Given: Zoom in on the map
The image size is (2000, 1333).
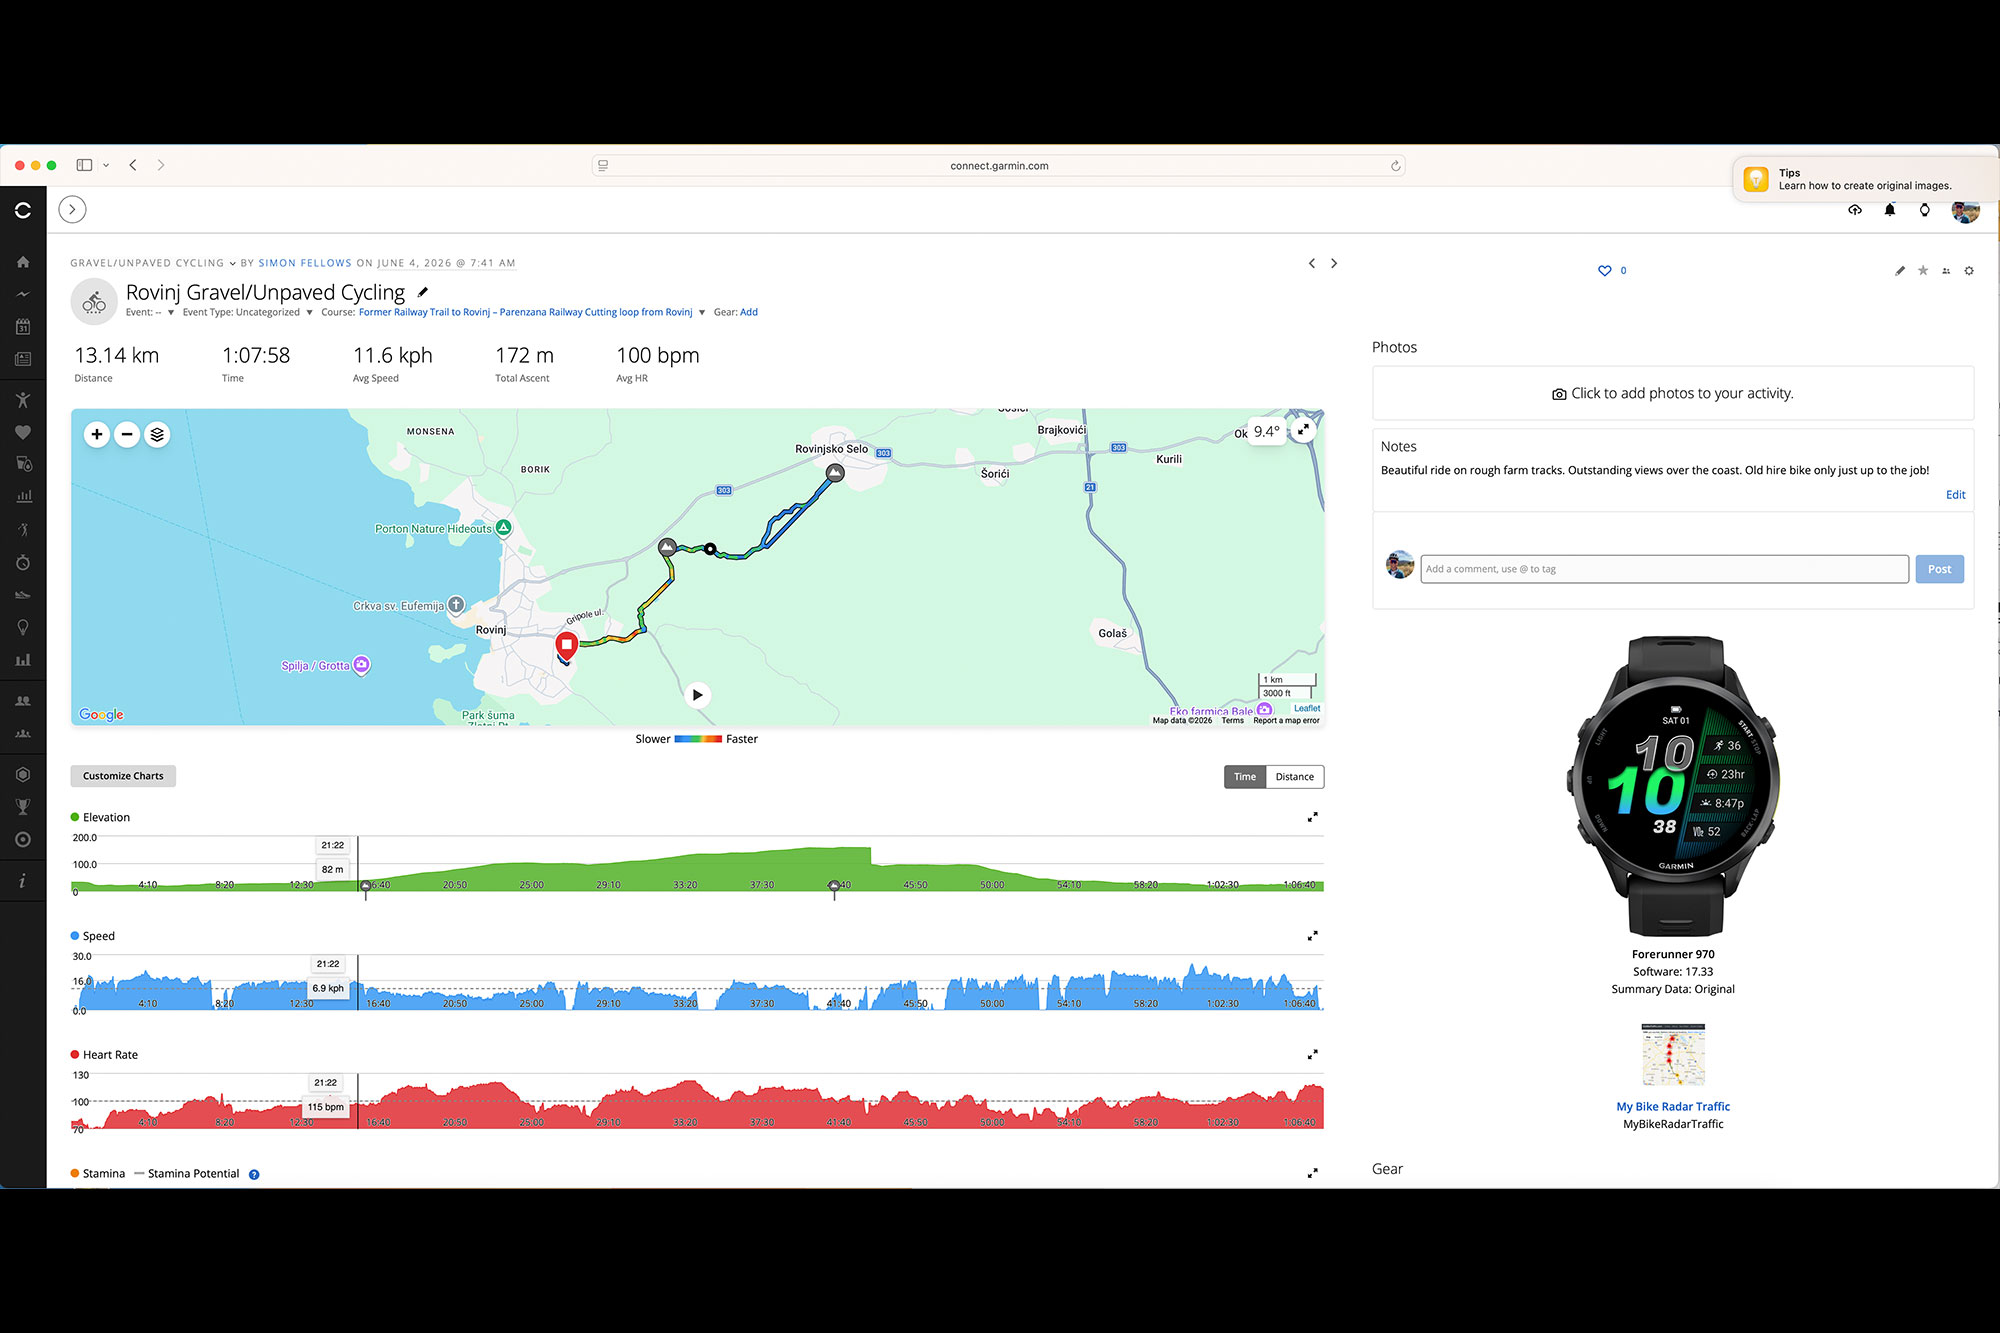Looking at the screenshot, I should point(97,434).
